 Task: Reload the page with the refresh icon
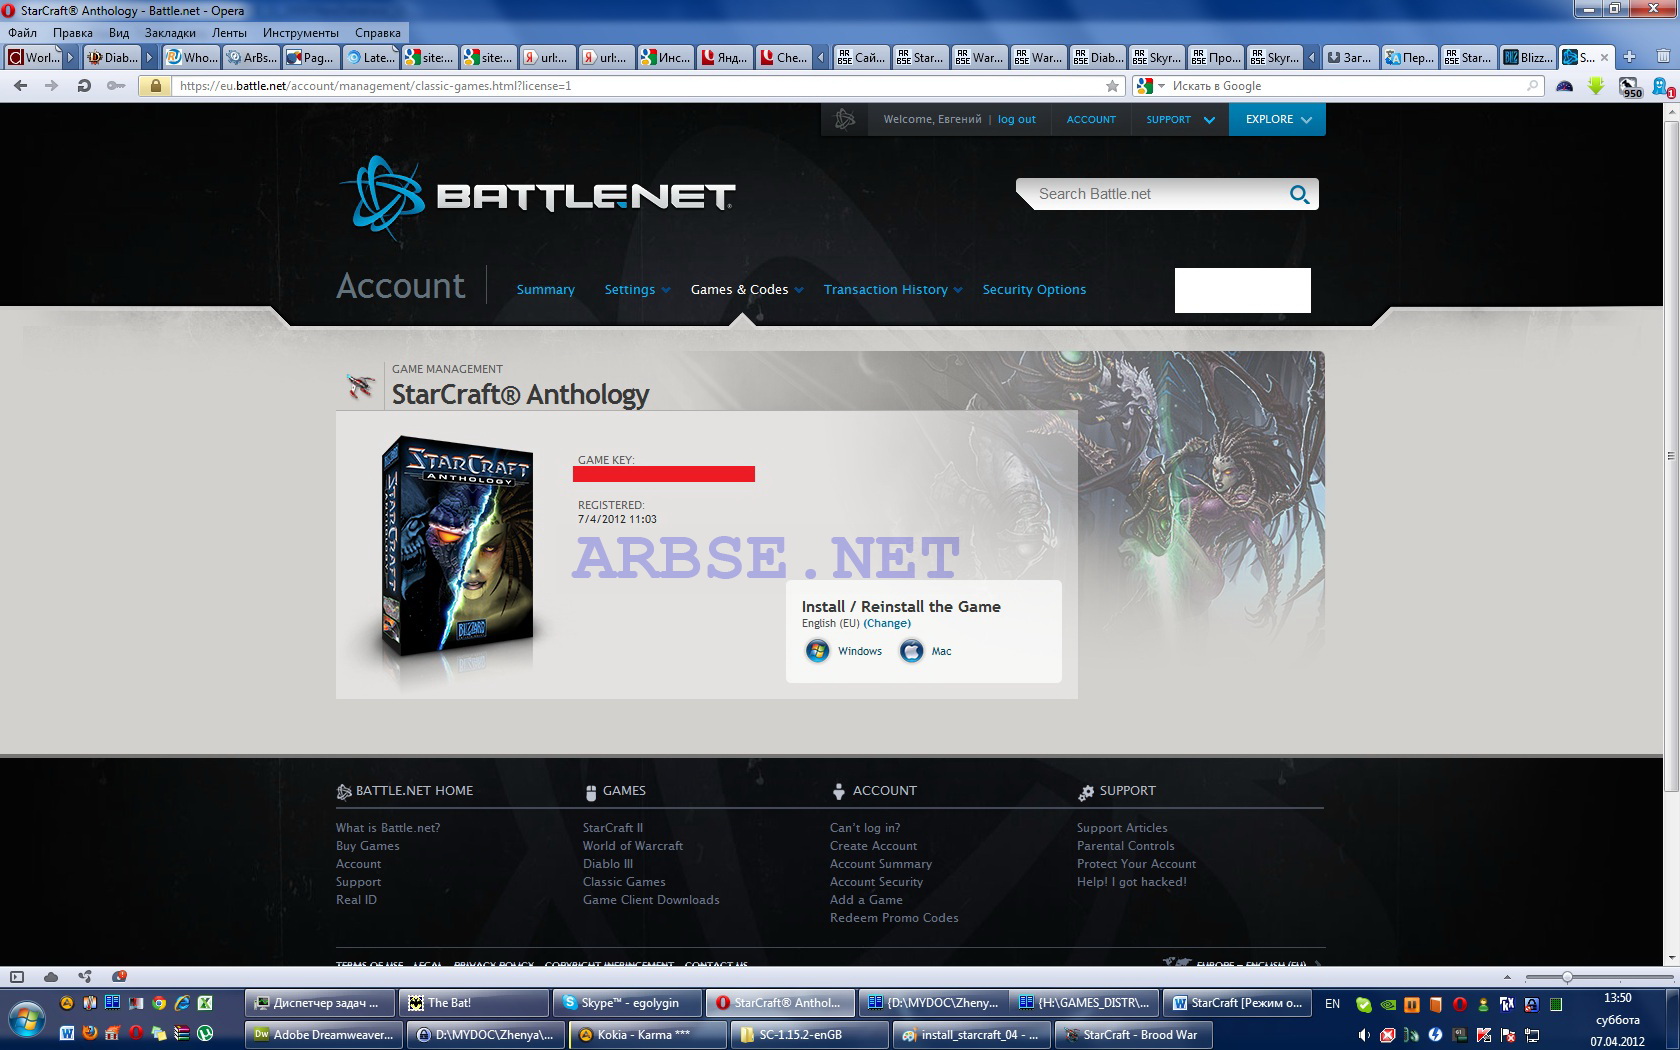(x=84, y=86)
